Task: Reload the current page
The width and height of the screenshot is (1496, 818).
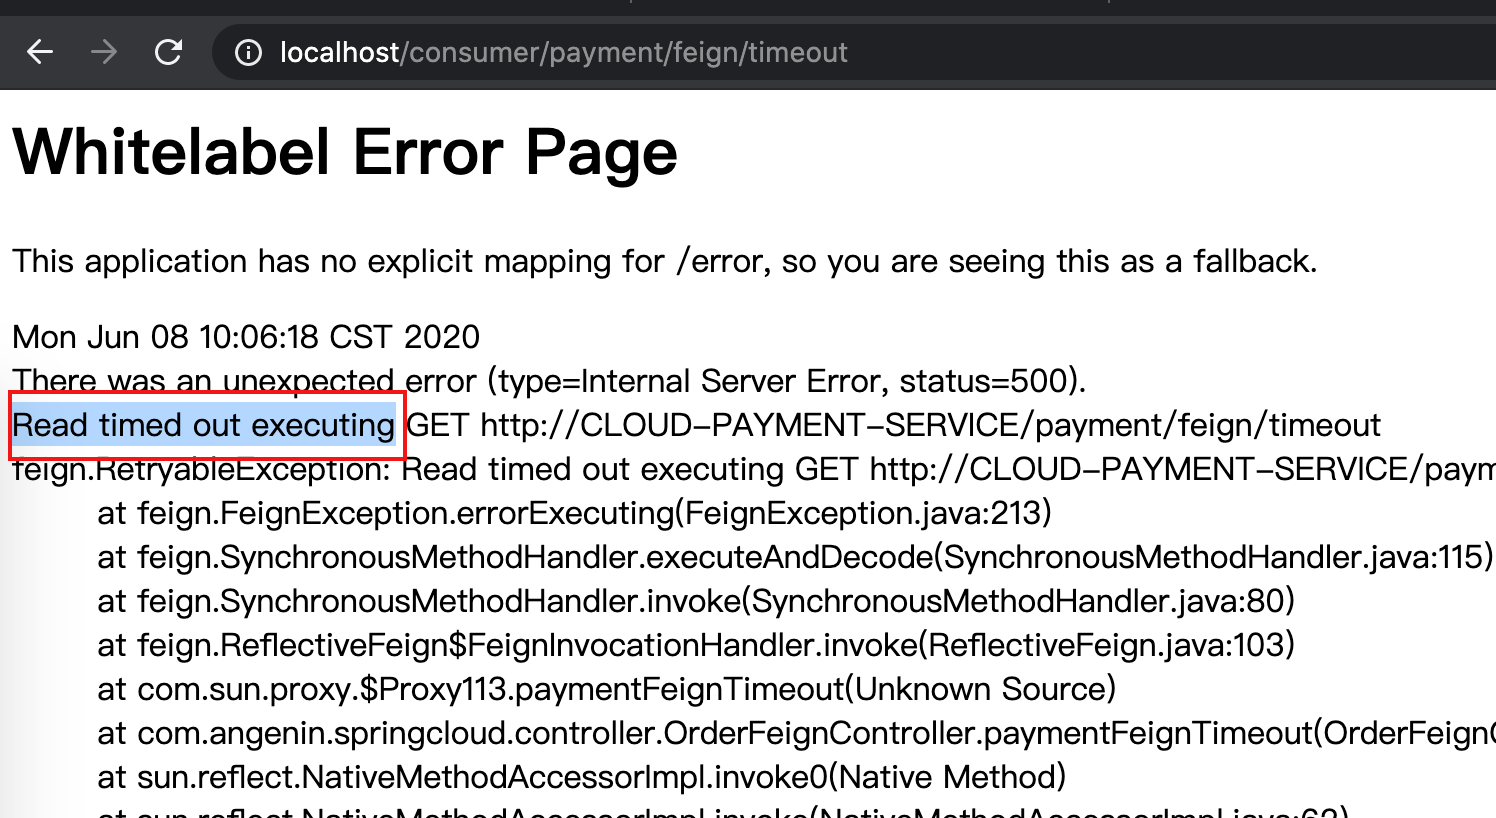Action: pyautogui.click(x=168, y=52)
